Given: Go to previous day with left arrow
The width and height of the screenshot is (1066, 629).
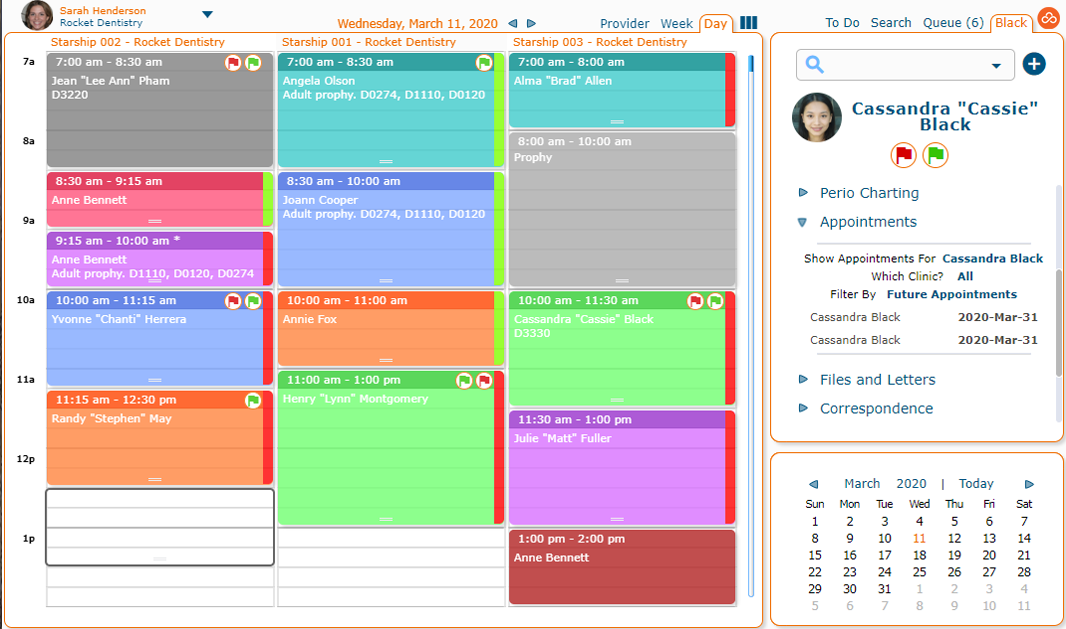Looking at the screenshot, I should pyautogui.click(x=513, y=23).
